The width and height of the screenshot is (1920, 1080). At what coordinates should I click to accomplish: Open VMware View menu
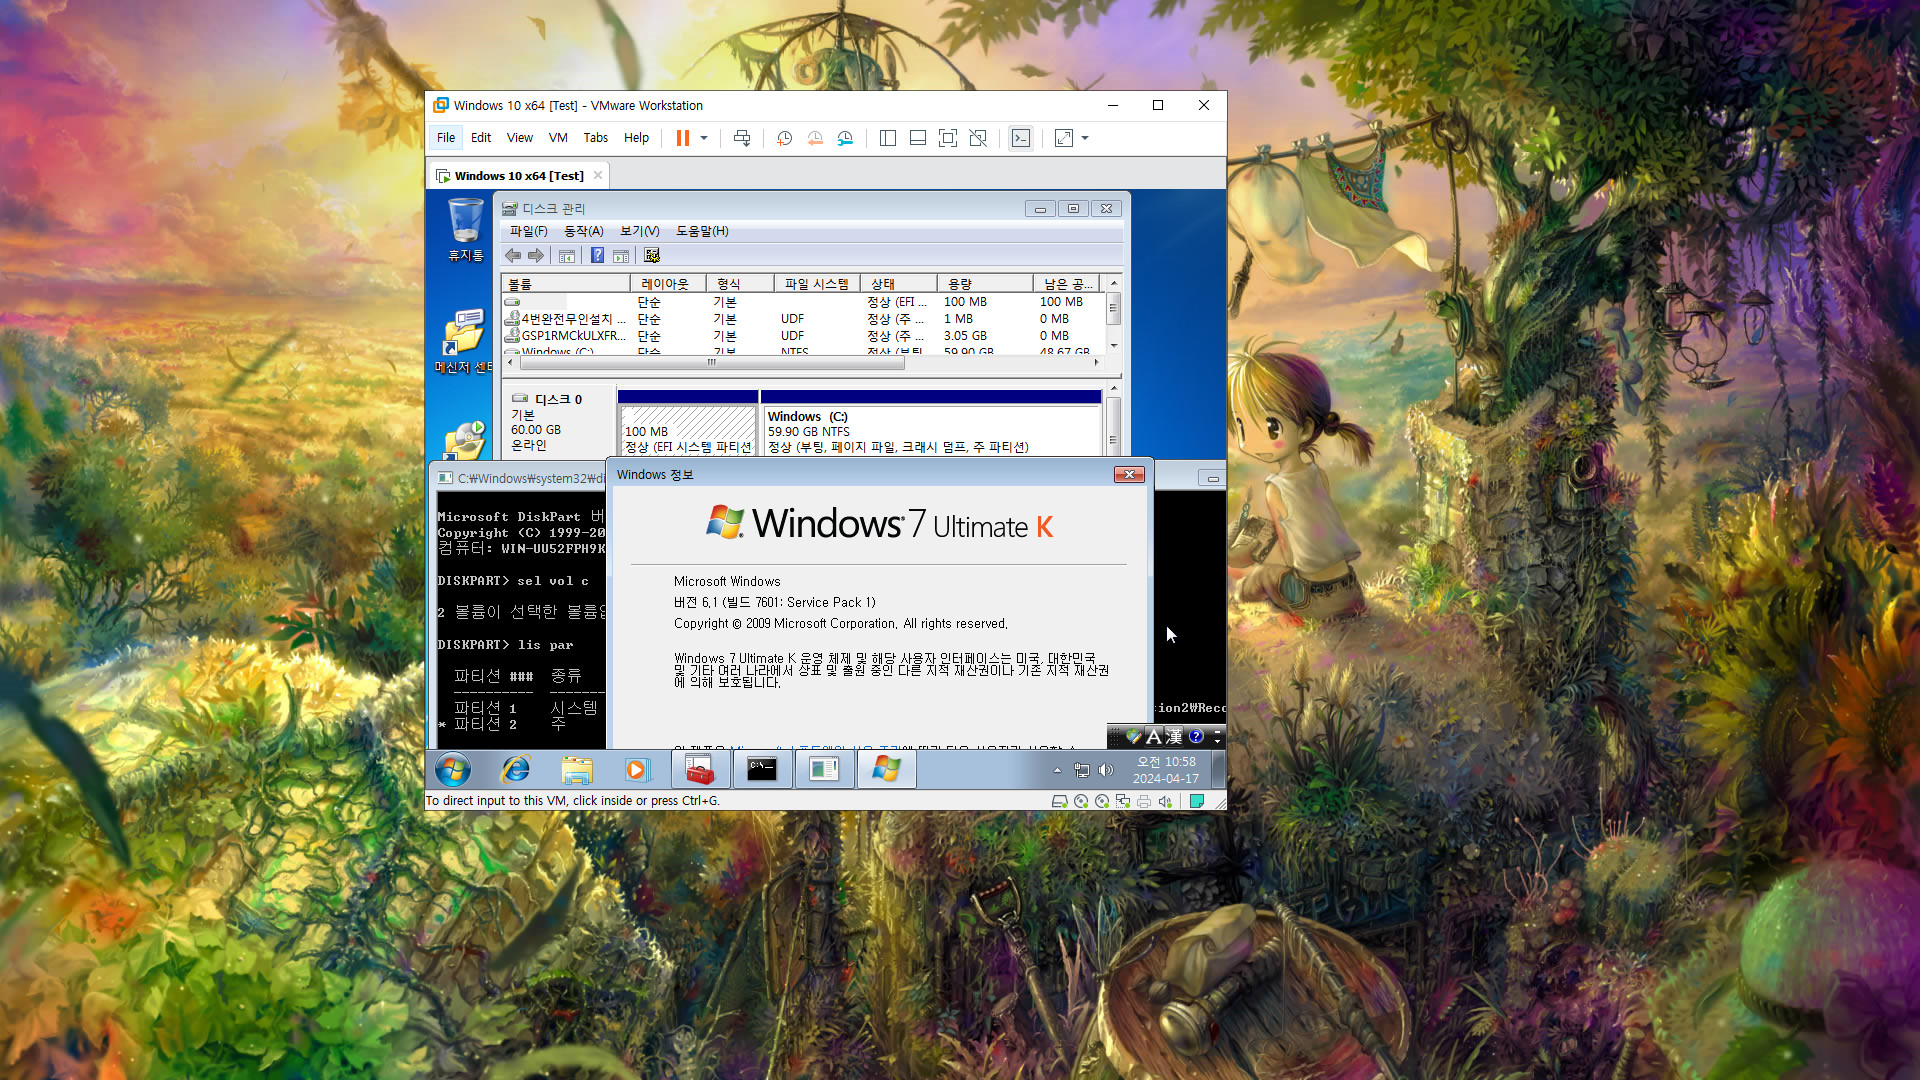(x=520, y=138)
